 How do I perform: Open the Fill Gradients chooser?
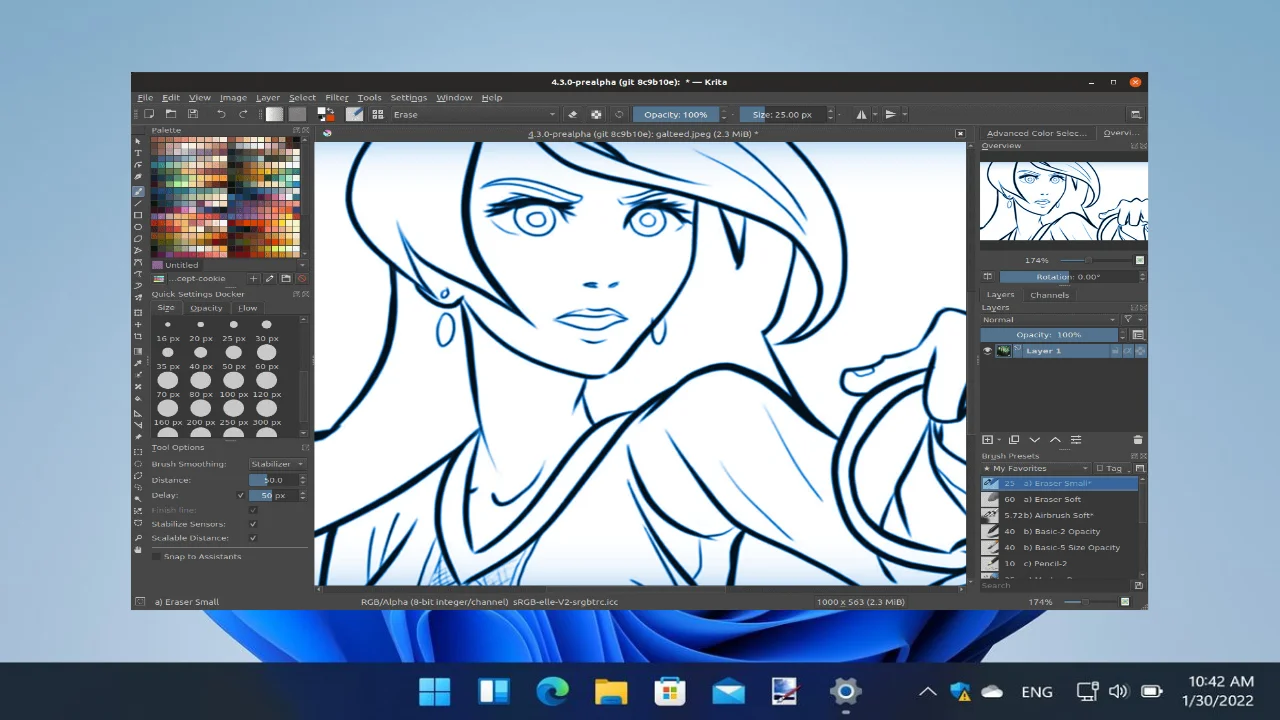pos(274,114)
